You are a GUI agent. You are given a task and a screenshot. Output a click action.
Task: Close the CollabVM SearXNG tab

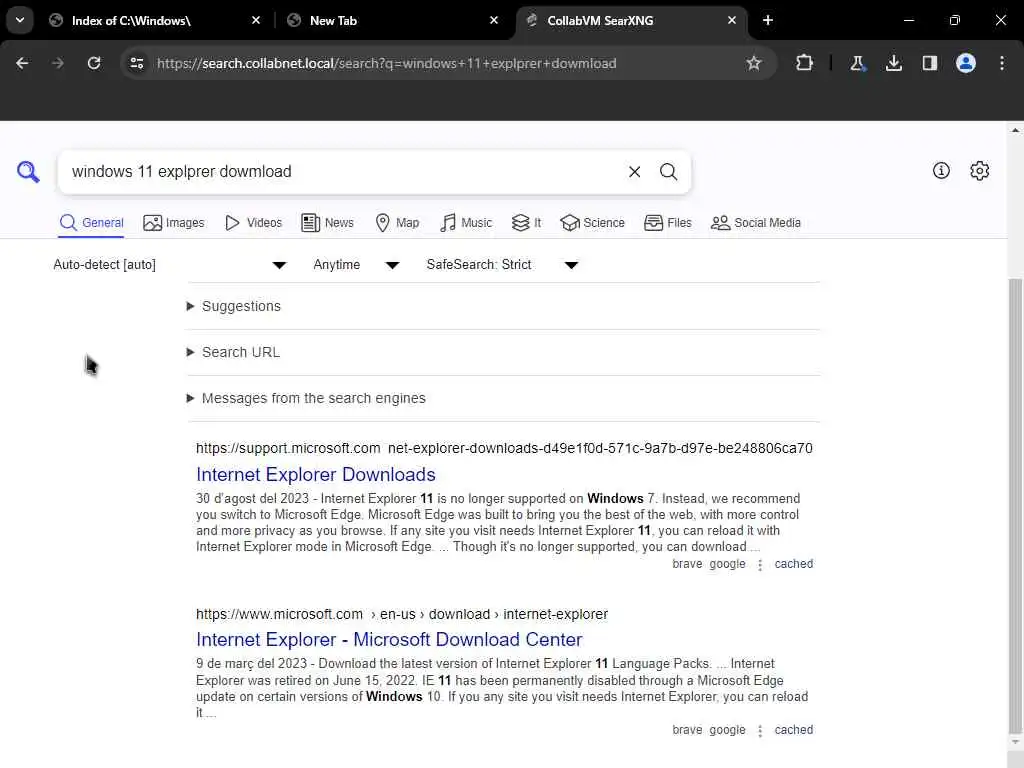coord(731,20)
